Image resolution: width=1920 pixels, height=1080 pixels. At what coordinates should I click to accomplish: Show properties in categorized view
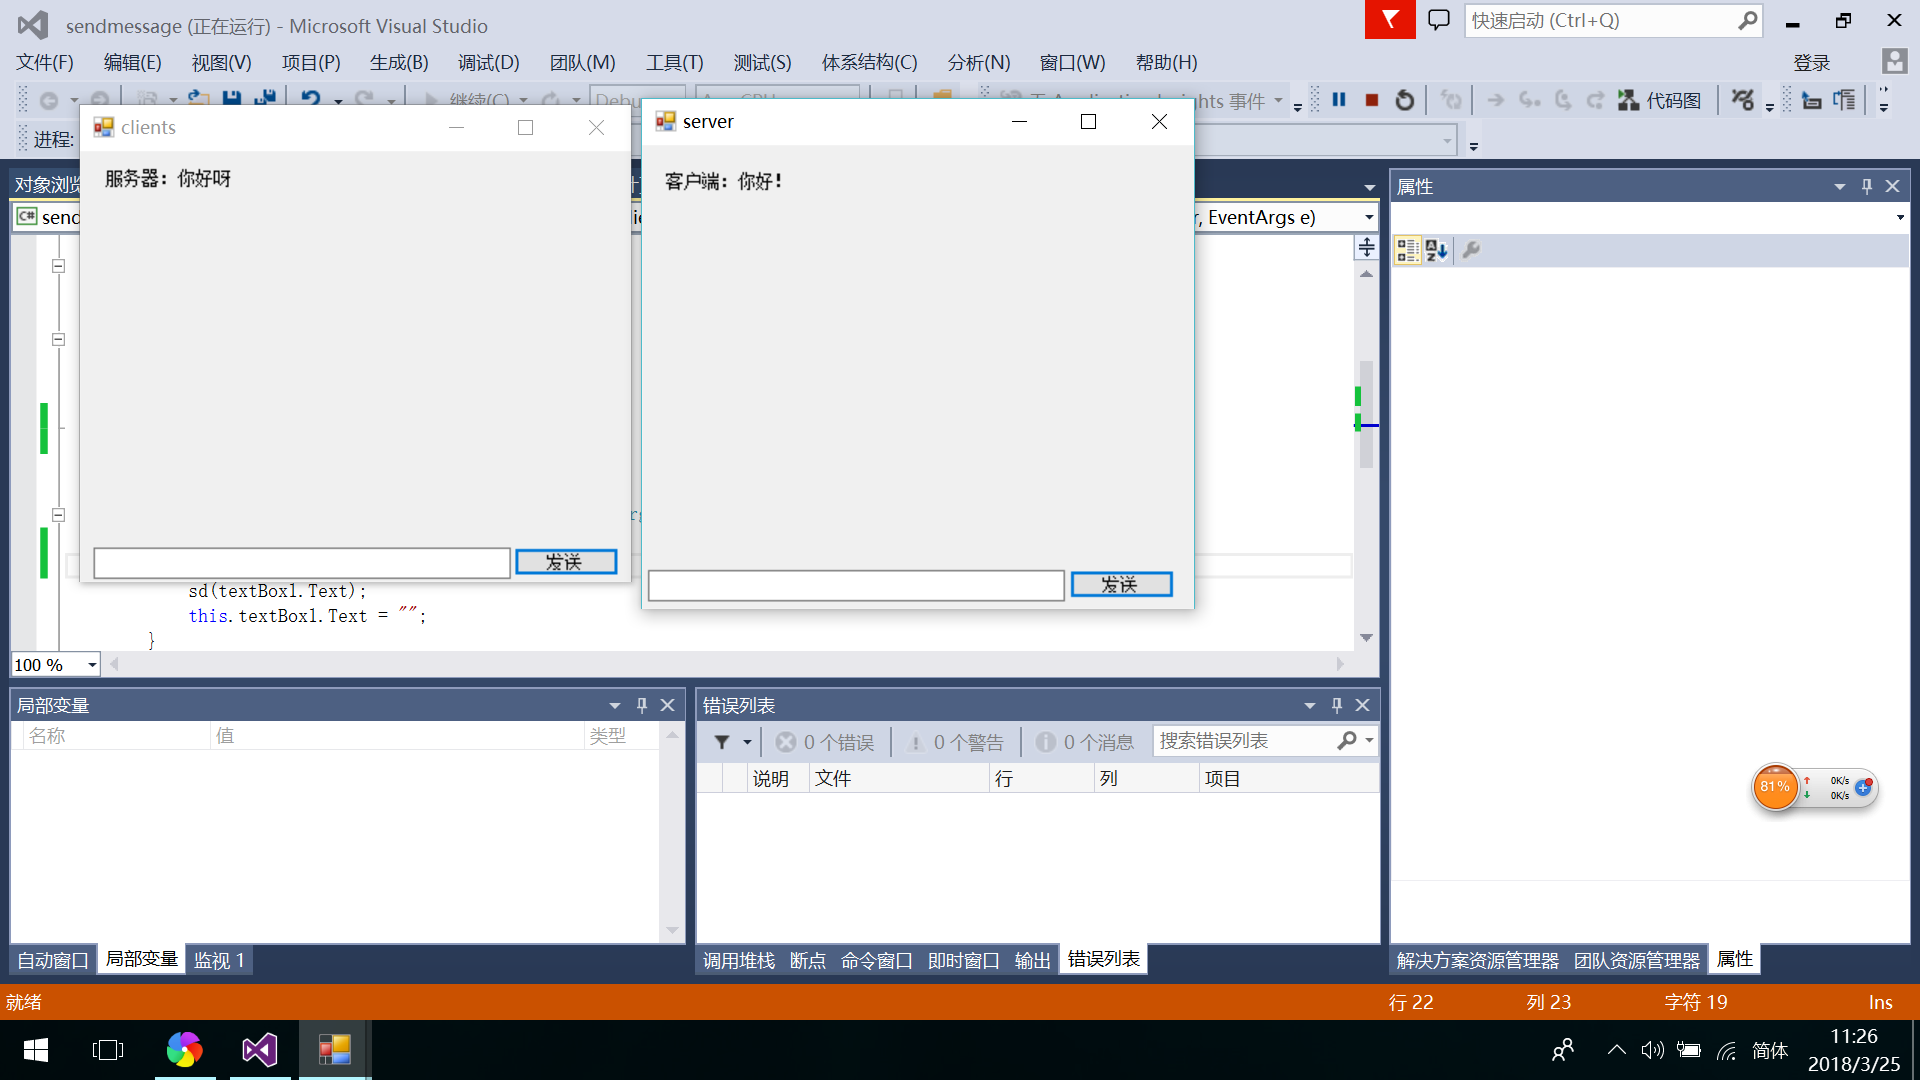coord(1408,250)
